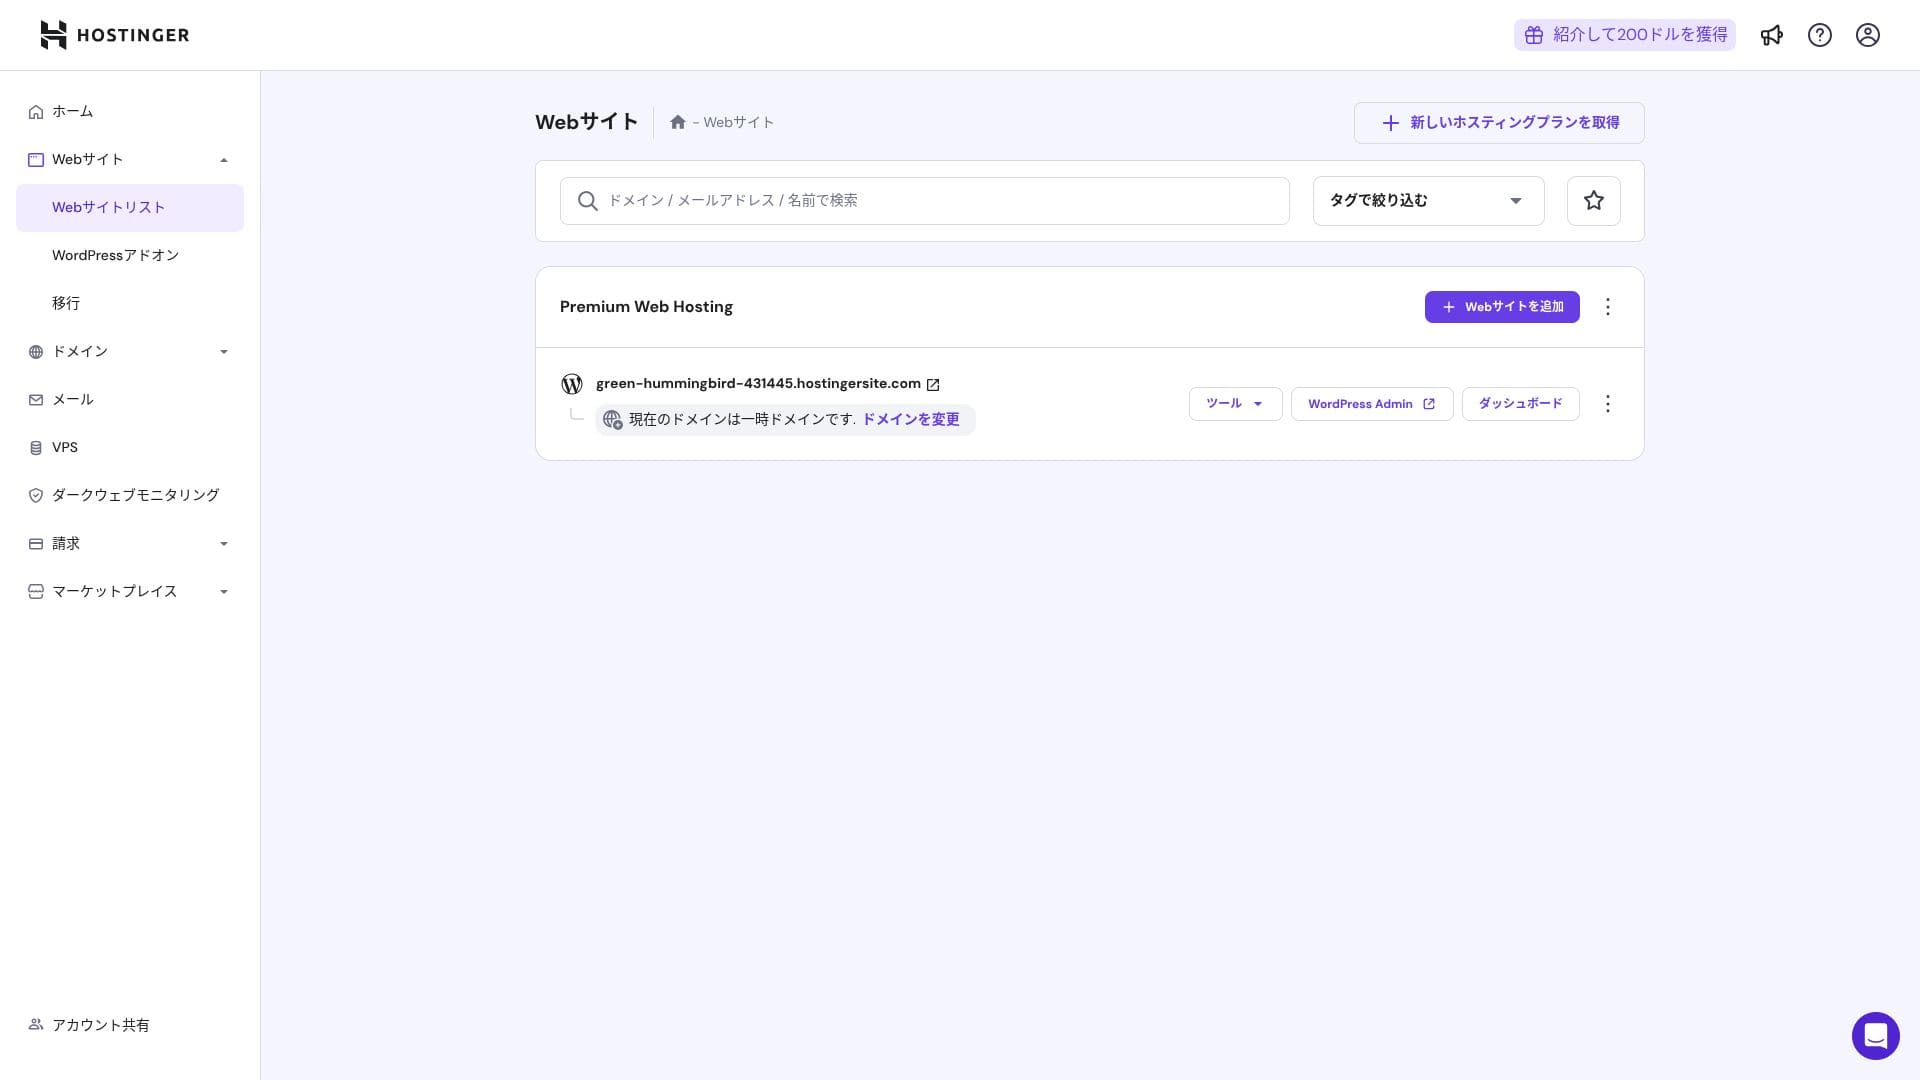Screen dimensions: 1920x1080
Task: Click the メール envelope icon
Action: (36, 400)
